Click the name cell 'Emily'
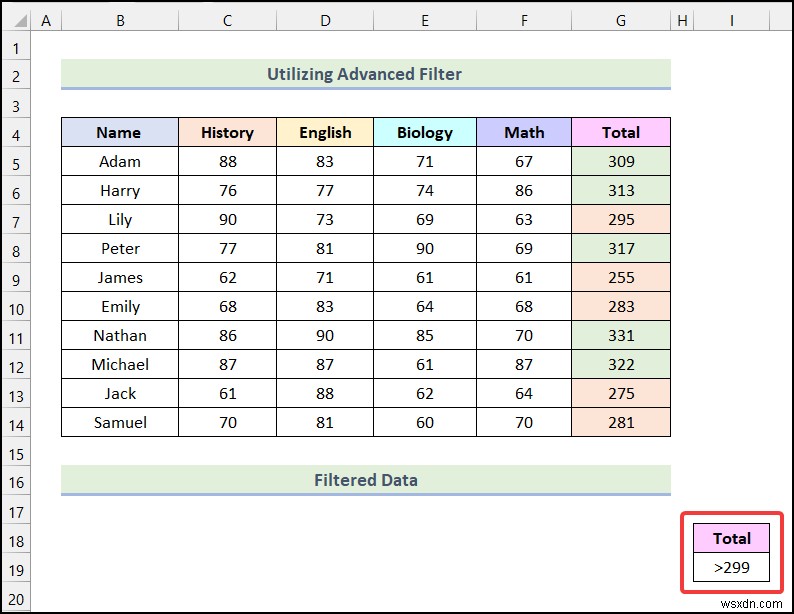 [x=120, y=306]
